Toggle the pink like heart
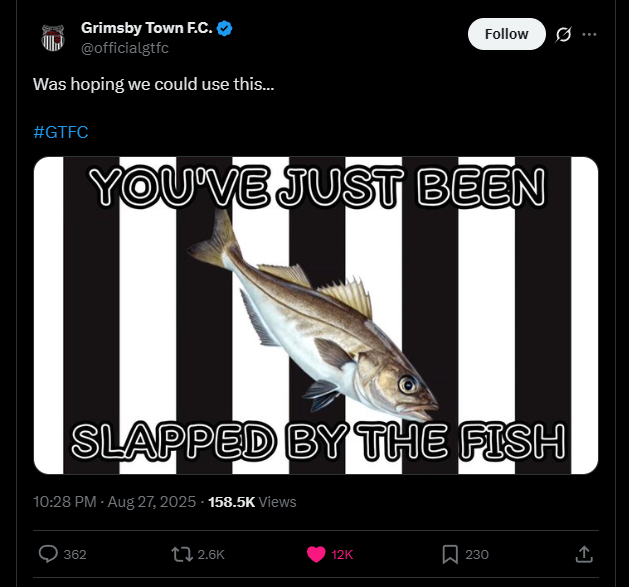Image resolution: width=629 pixels, height=587 pixels. pyautogui.click(x=316, y=554)
